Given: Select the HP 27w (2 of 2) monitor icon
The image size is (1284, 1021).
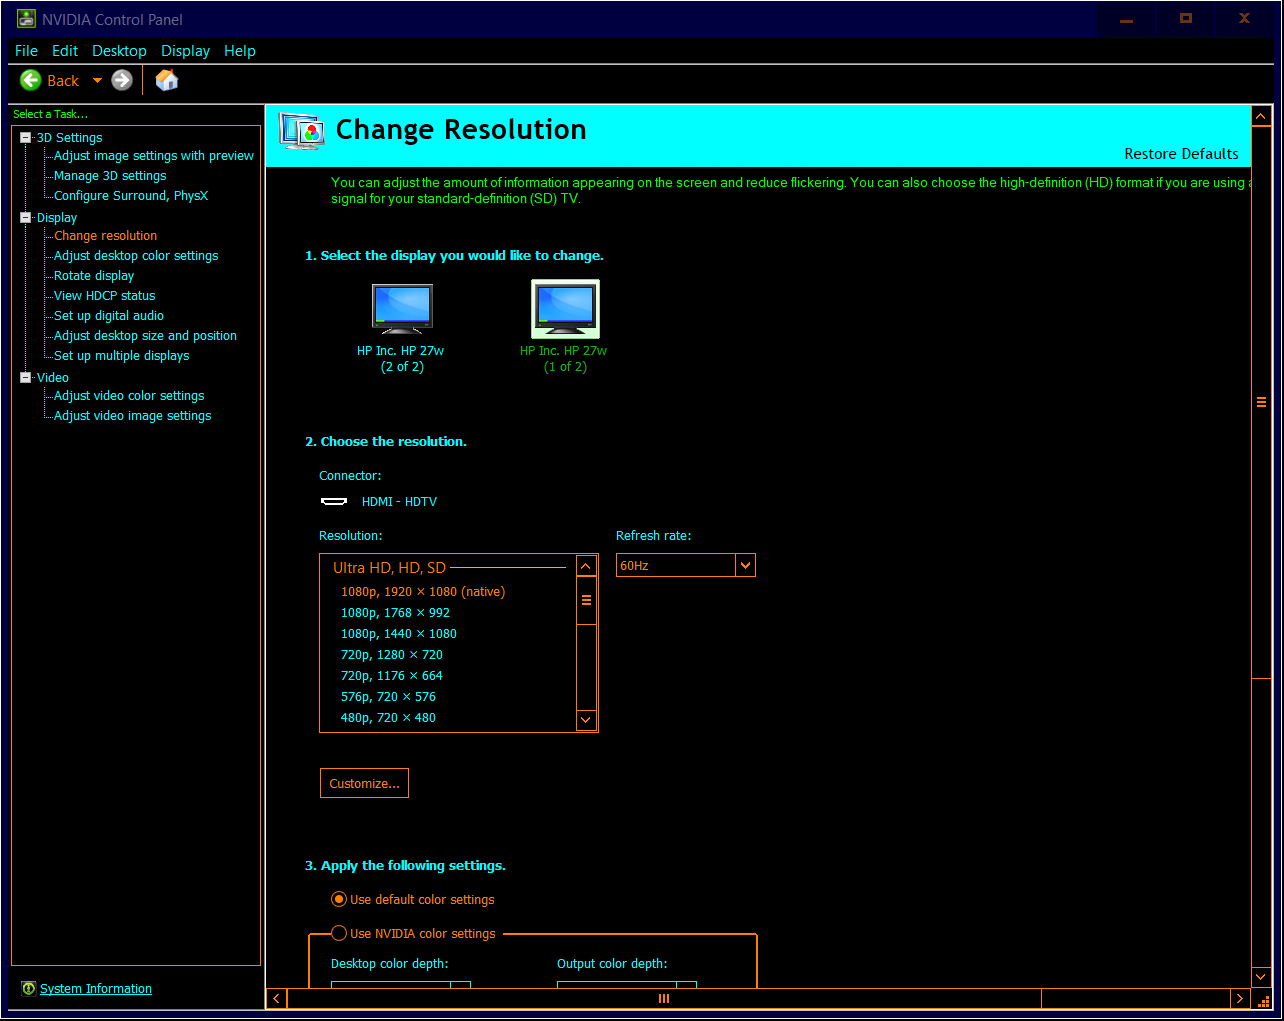Looking at the screenshot, I should point(402,308).
